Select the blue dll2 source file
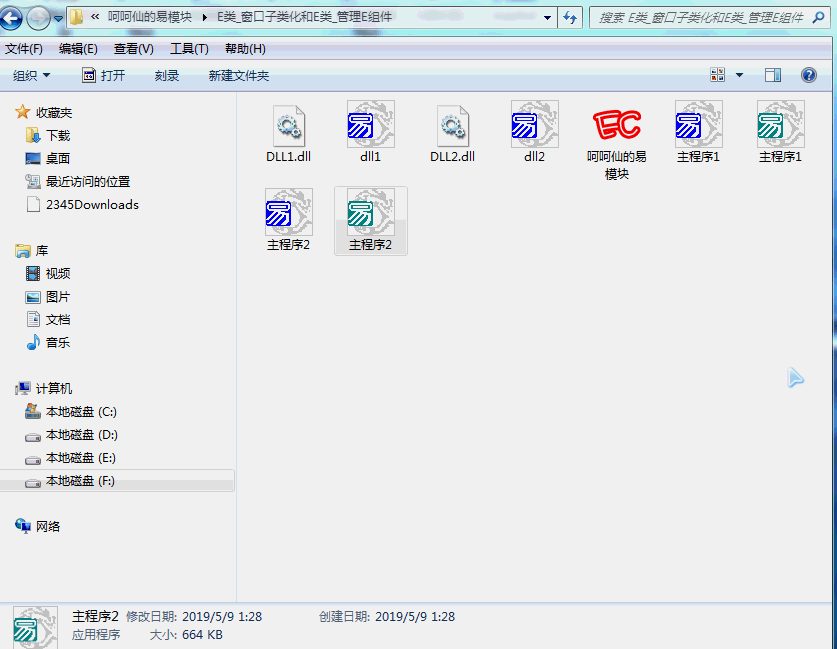The height and width of the screenshot is (649, 837). point(534,124)
